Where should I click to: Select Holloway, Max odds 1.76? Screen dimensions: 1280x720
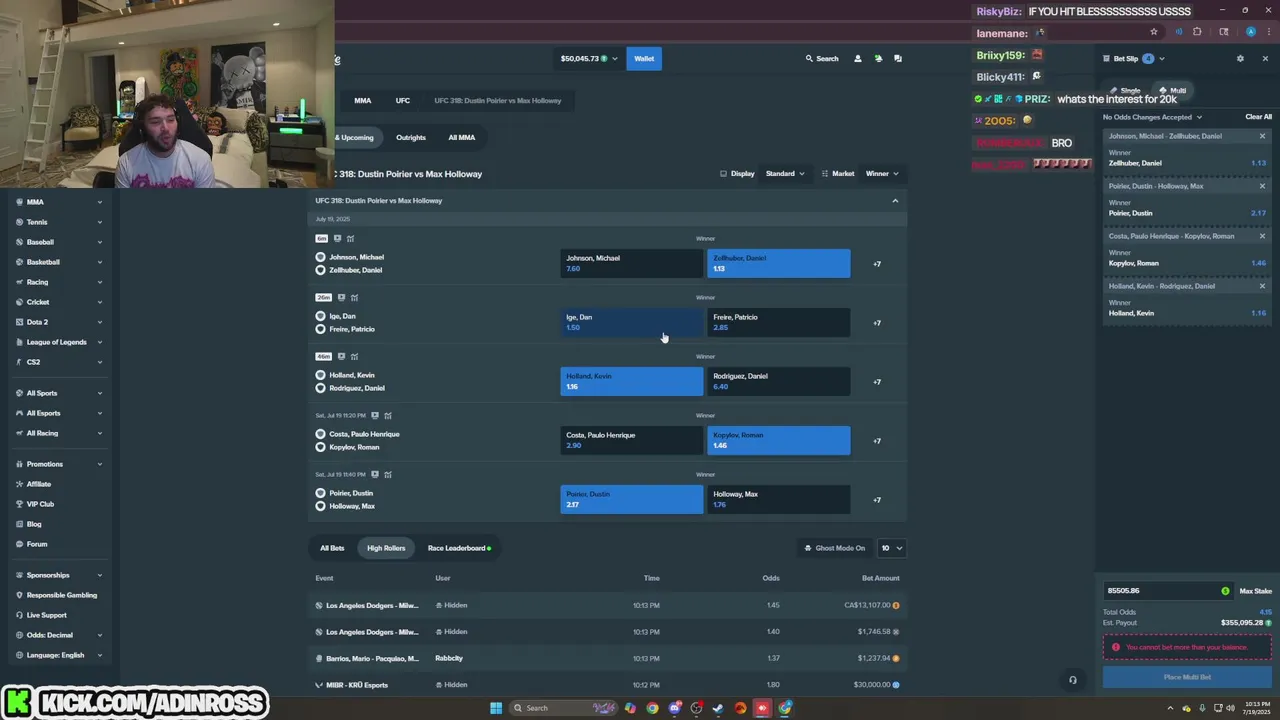[778, 499]
